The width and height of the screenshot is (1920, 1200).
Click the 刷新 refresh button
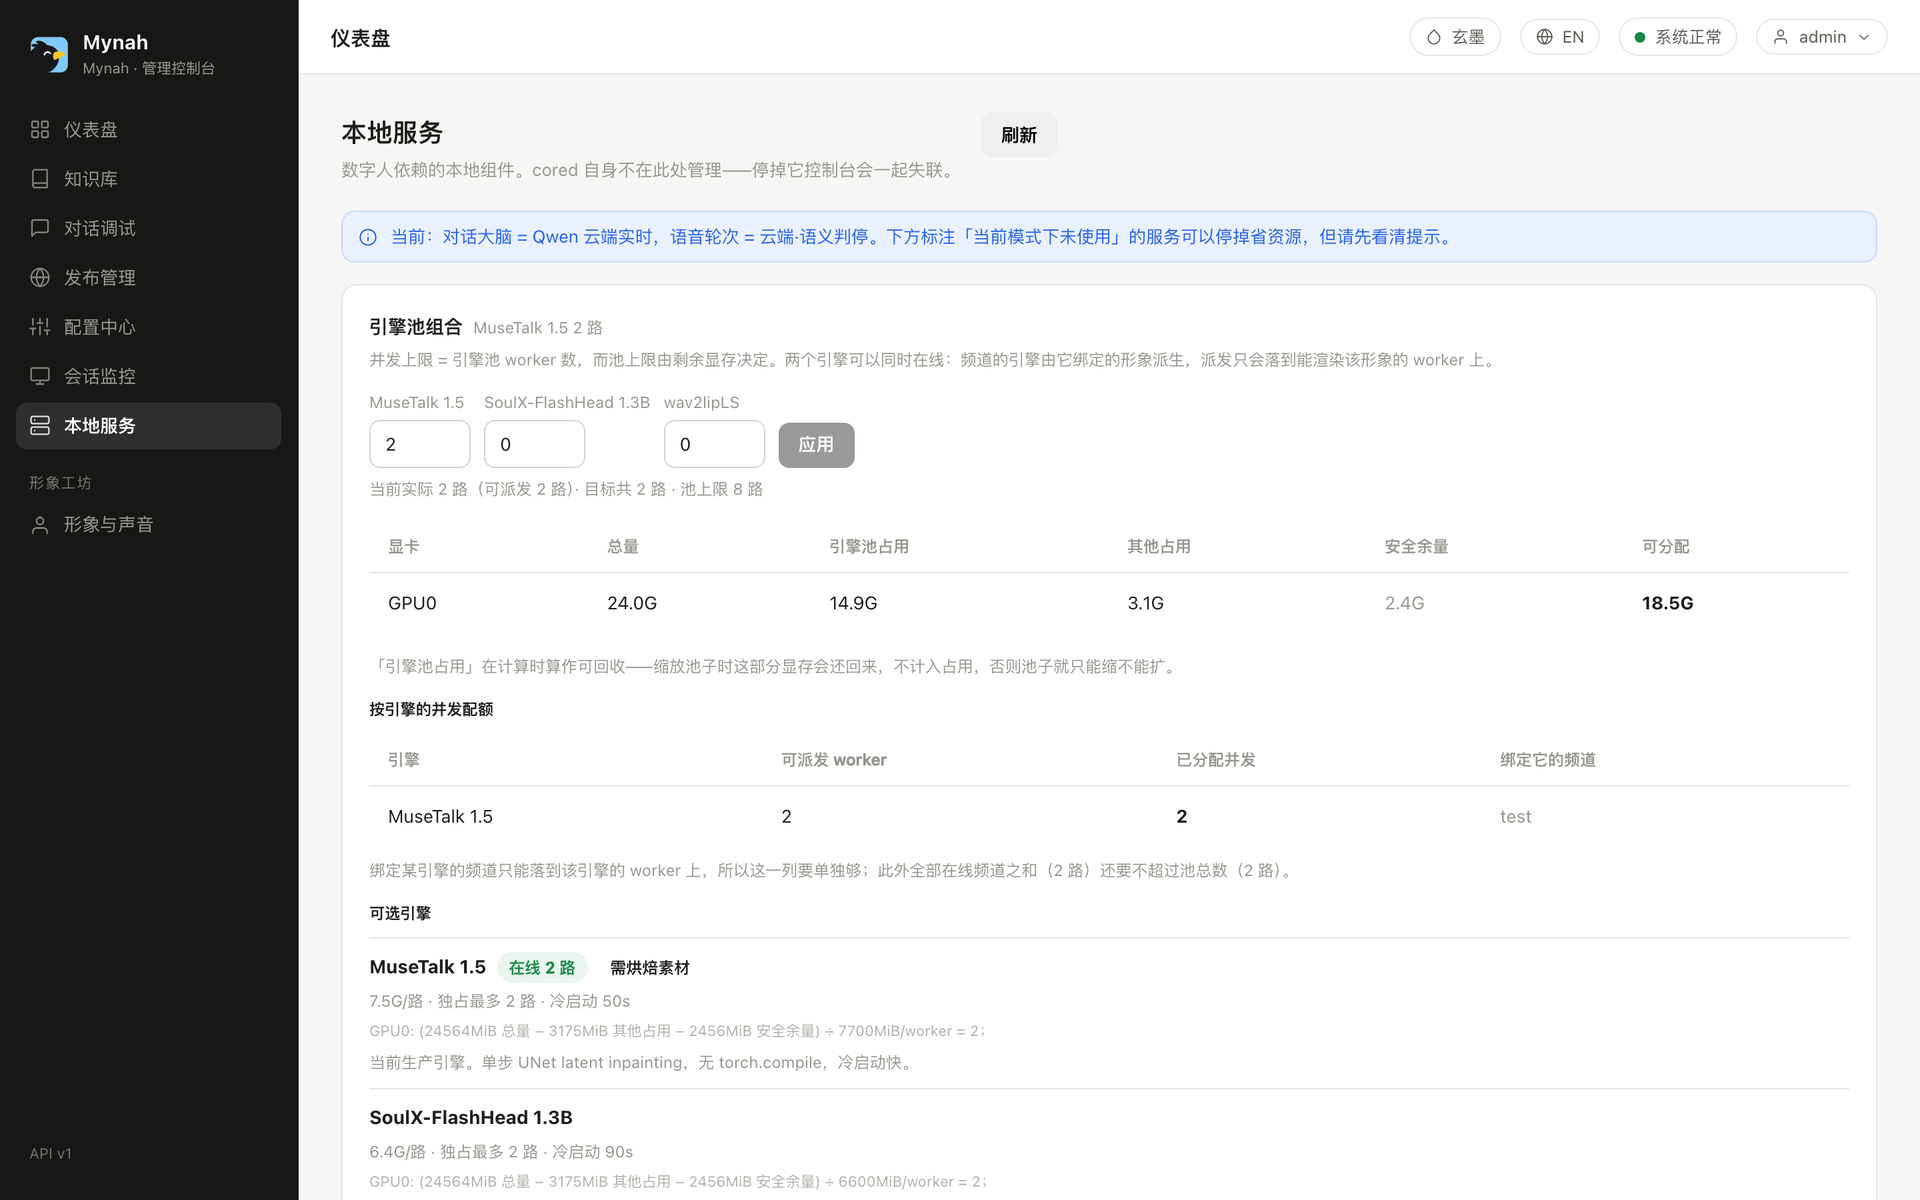(1018, 135)
